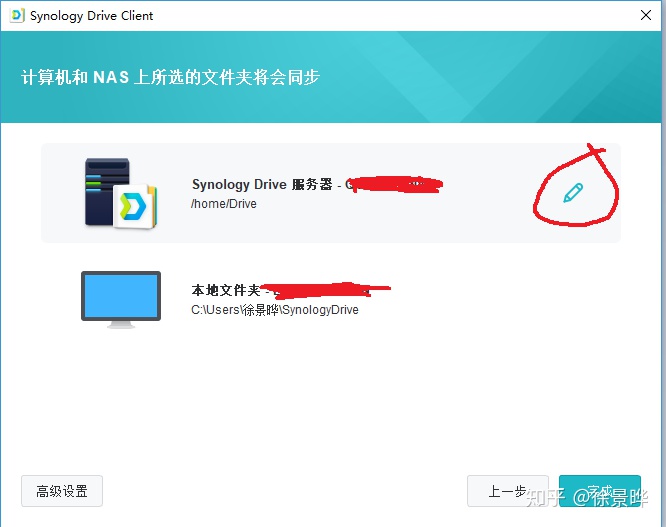Go back with the 上一步 button

click(508, 491)
